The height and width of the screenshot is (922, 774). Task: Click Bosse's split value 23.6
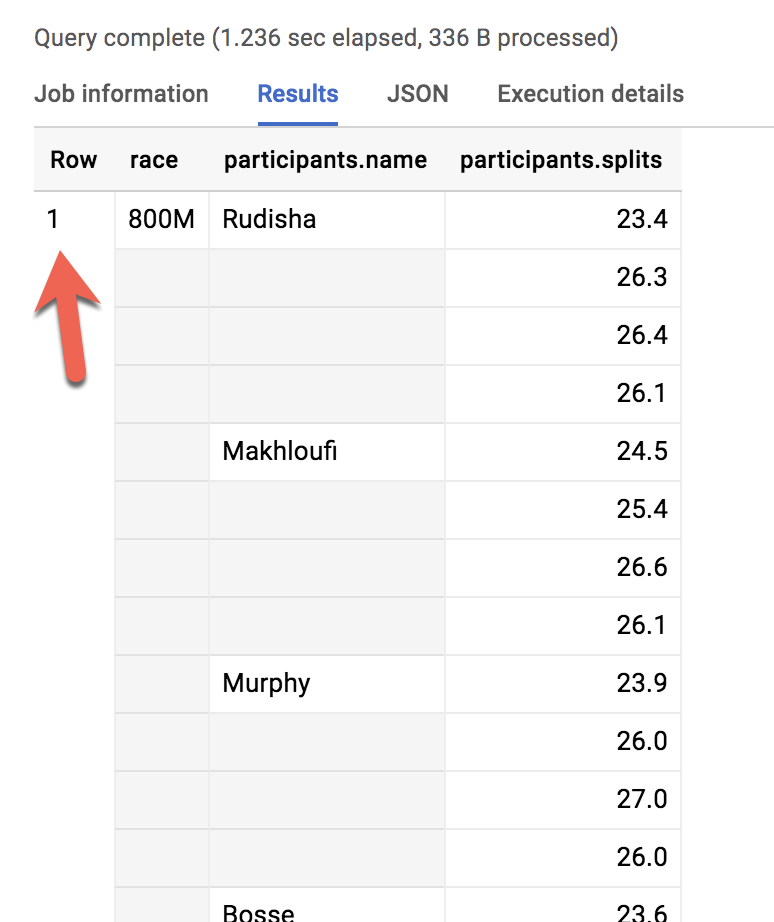click(645, 910)
